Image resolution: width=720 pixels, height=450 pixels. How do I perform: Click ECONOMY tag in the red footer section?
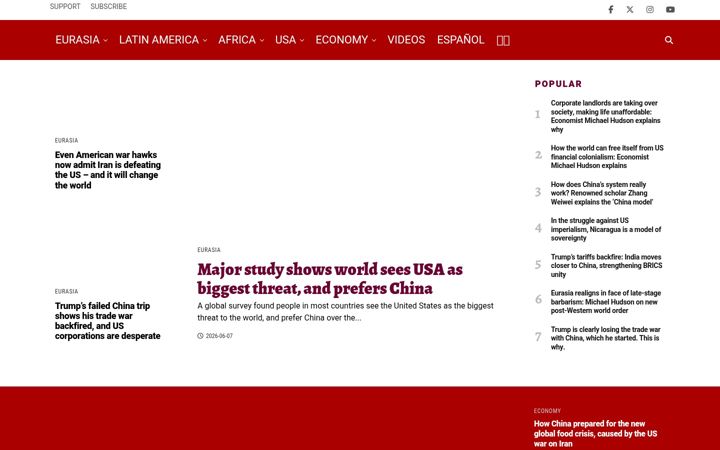pyautogui.click(x=547, y=411)
